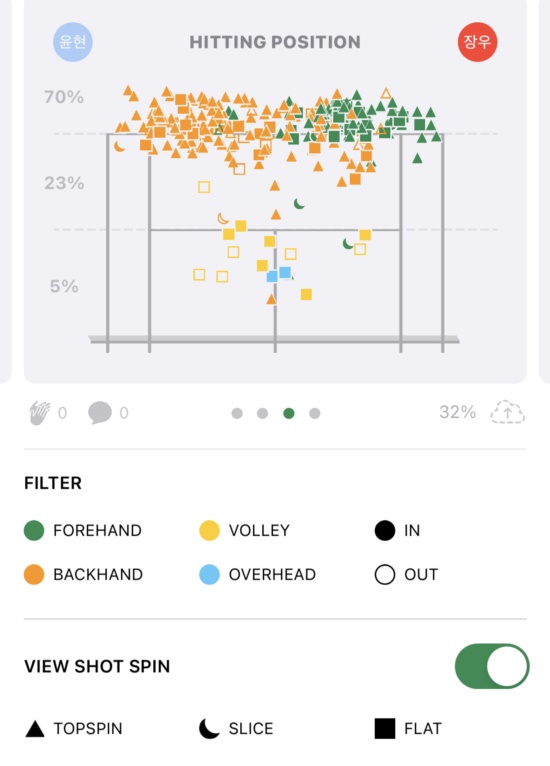
Task: Go to the fourth page dot
Action: click(315, 413)
